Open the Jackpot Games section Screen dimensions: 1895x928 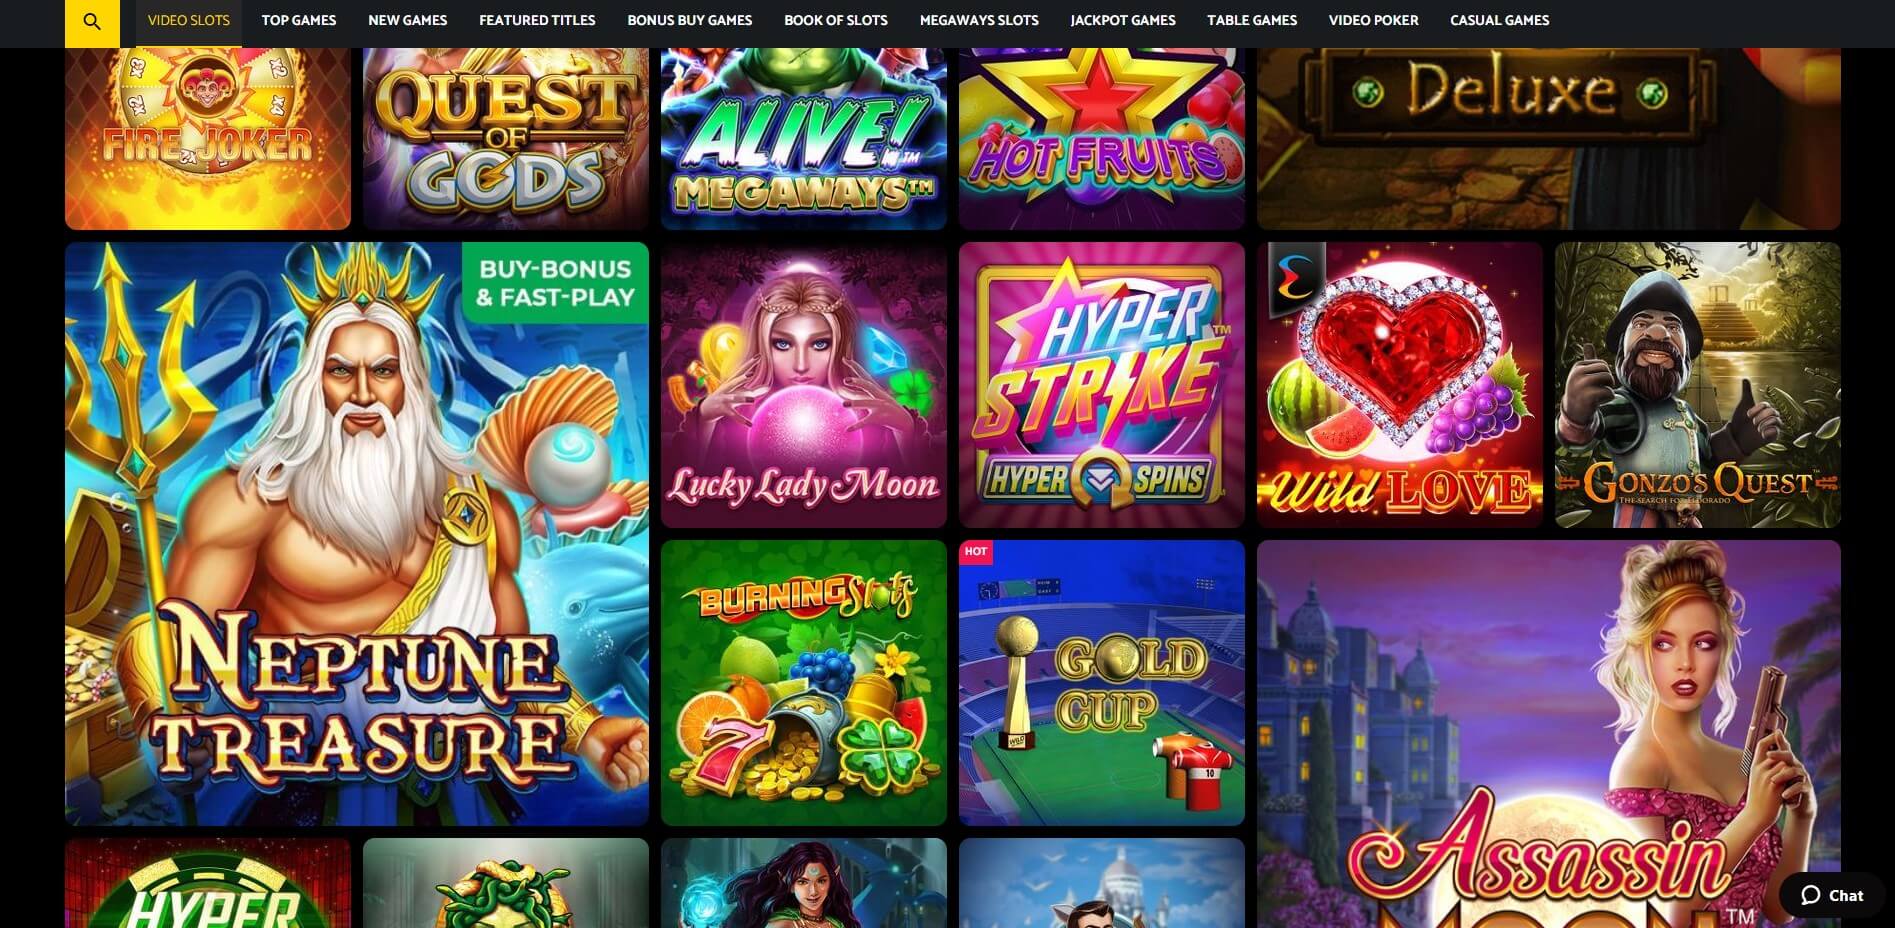[1123, 20]
